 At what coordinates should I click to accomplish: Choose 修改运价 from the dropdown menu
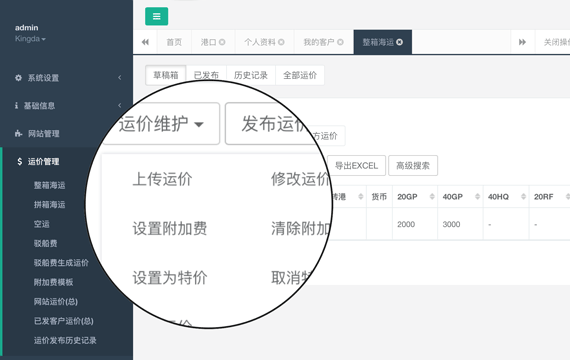coord(300,179)
